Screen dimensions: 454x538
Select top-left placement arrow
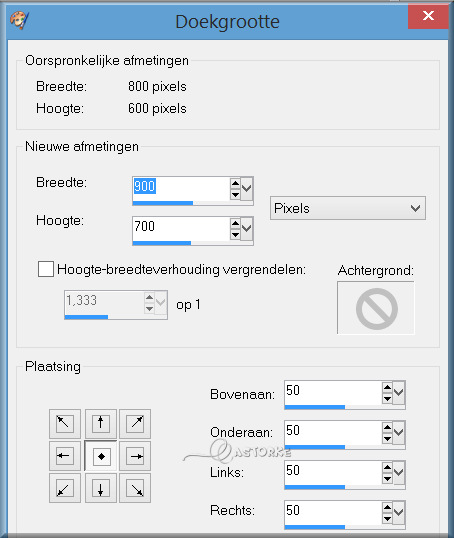65,423
